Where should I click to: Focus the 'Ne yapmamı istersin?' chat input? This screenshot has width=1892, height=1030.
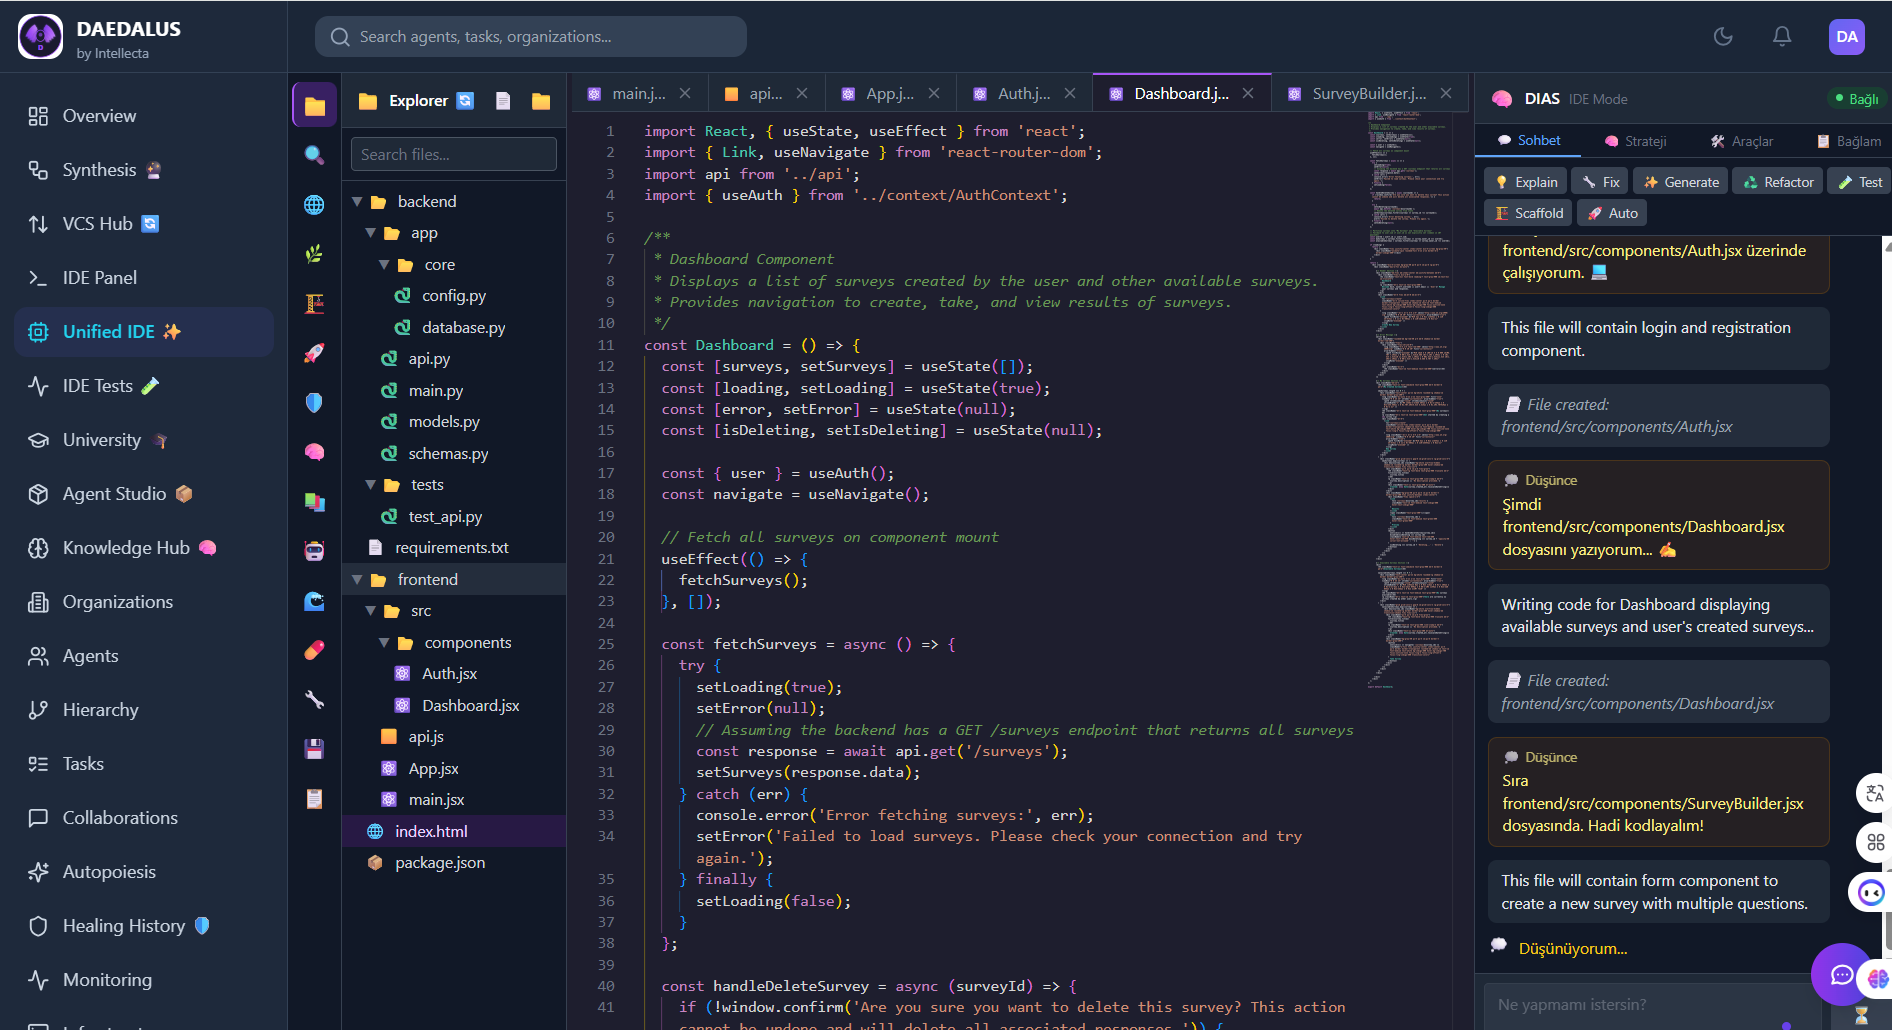tap(1650, 1005)
